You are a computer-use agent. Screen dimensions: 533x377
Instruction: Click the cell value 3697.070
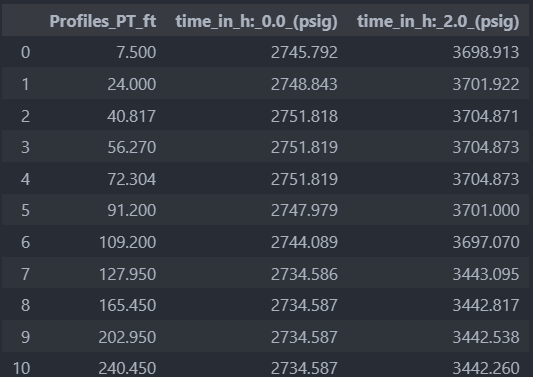486,242
